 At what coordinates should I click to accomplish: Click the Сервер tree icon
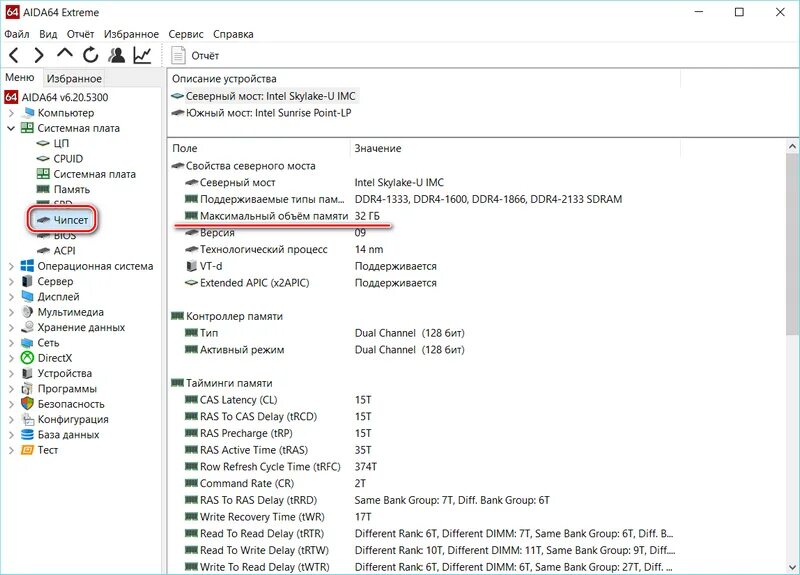(x=27, y=281)
